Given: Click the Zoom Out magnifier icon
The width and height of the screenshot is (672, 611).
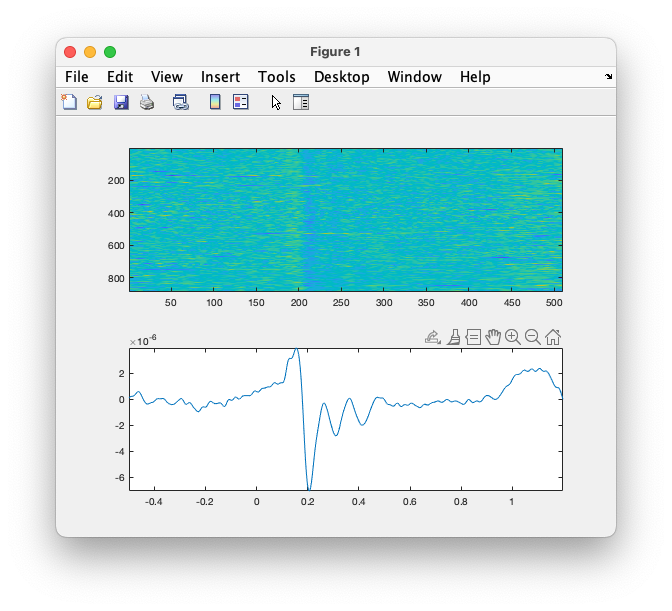Looking at the screenshot, I should [x=532, y=337].
